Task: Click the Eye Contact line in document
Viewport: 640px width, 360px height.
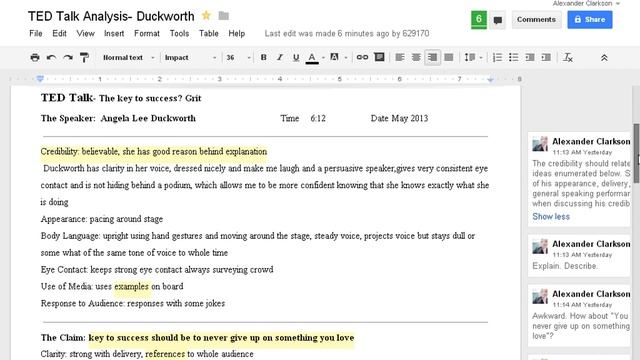Action: pos(157,270)
